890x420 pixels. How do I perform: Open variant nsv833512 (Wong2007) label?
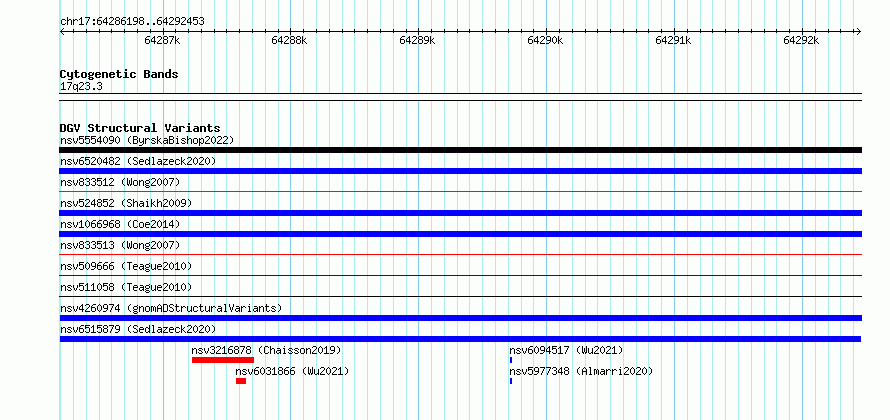click(x=120, y=182)
